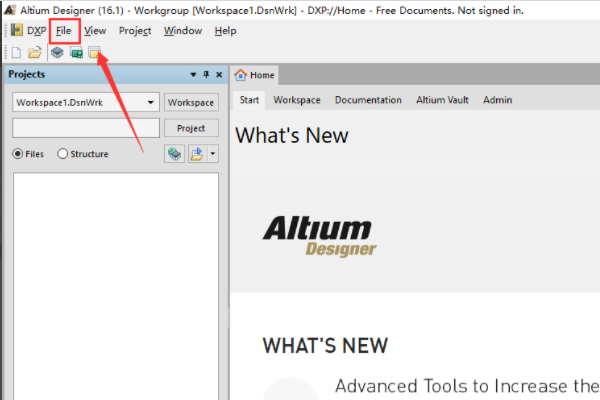This screenshot has width=600, height=400.
Task: Click the yellow workspace toolbar icon
Action: pos(95,52)
